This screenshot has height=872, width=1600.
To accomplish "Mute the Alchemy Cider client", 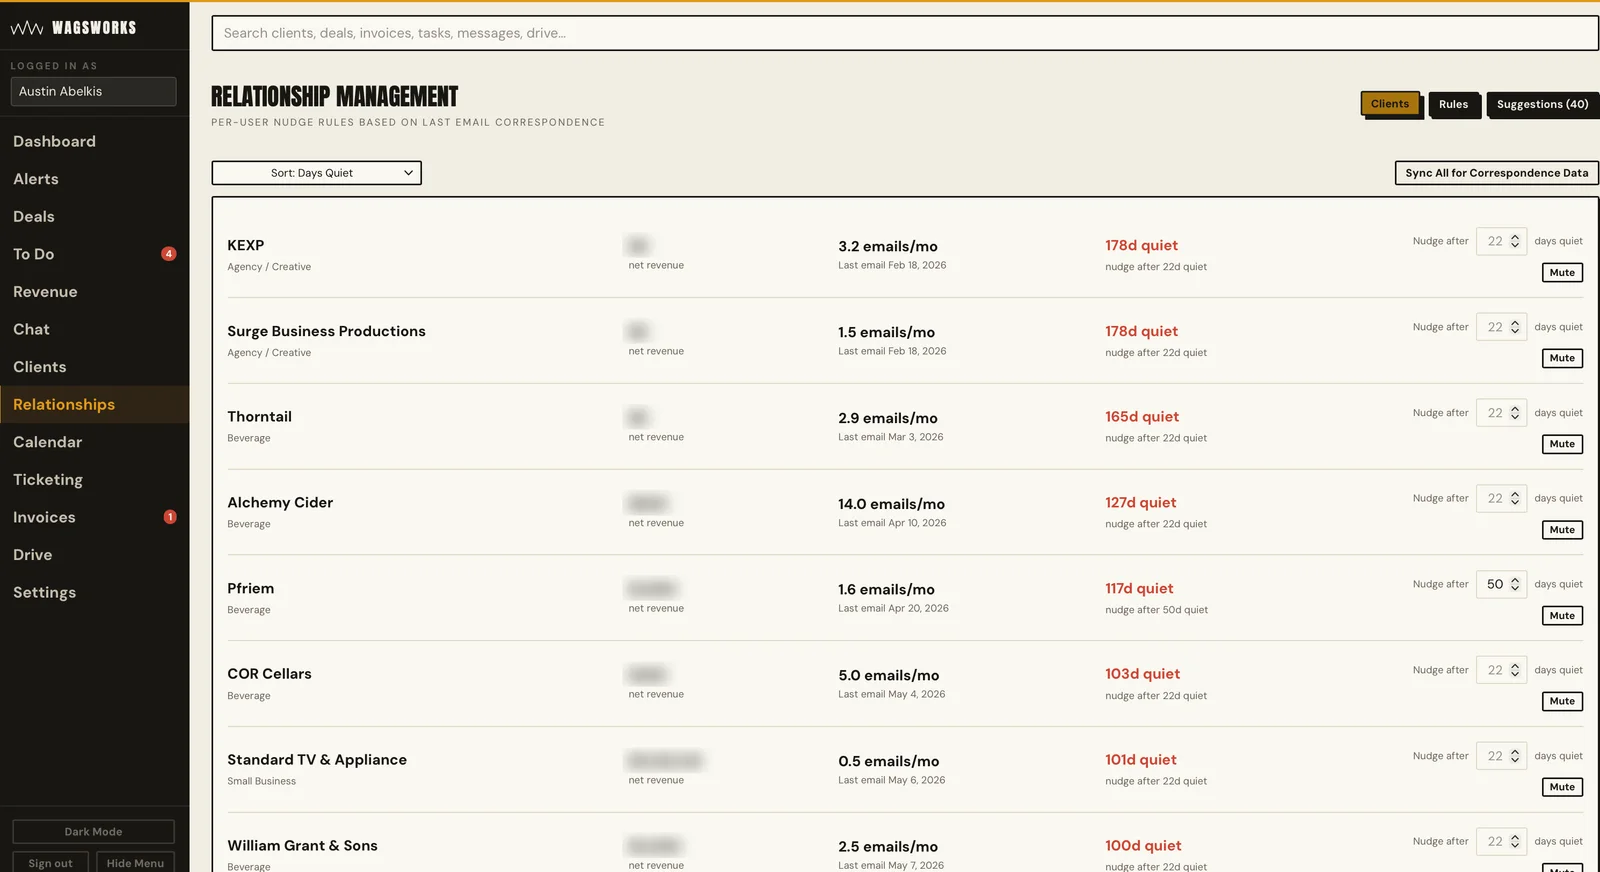I will [x=1562, y=530].
